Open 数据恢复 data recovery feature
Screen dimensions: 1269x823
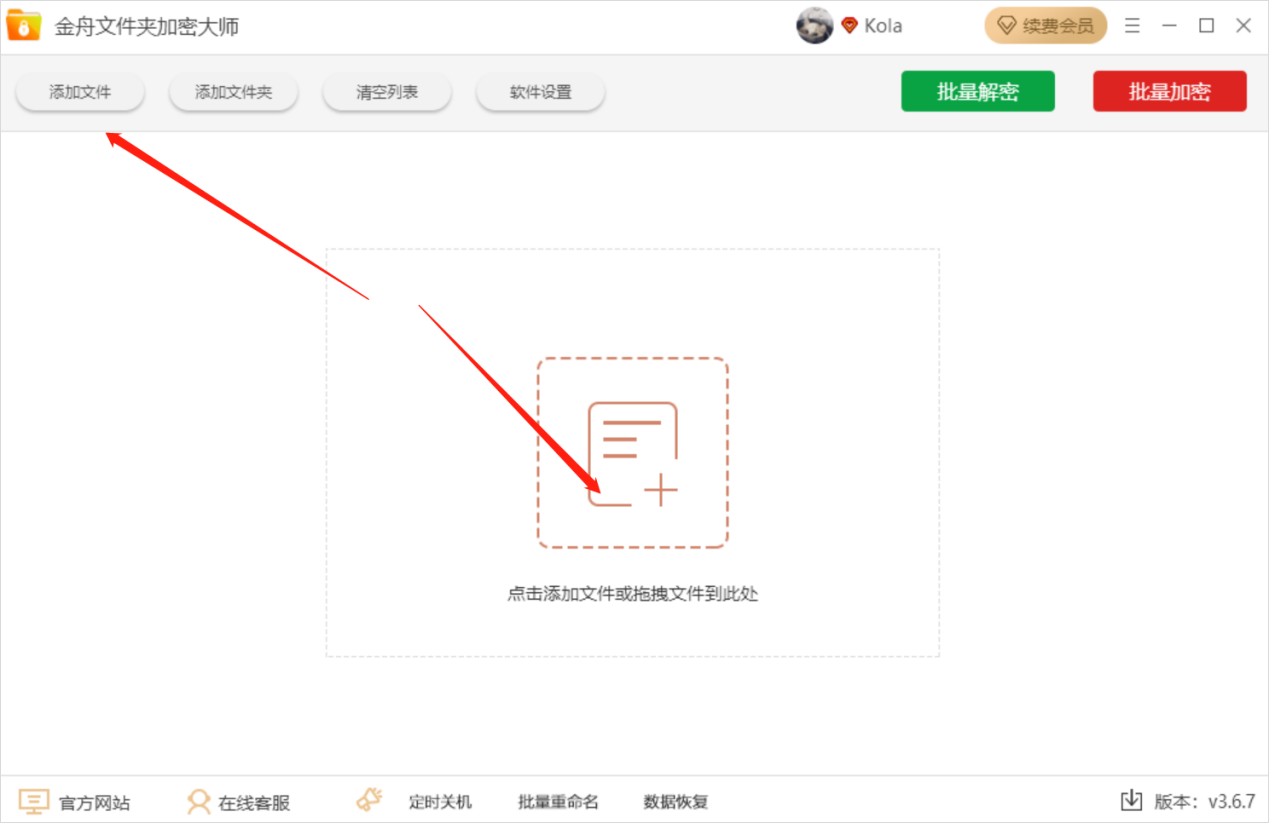tap(675, 800)
